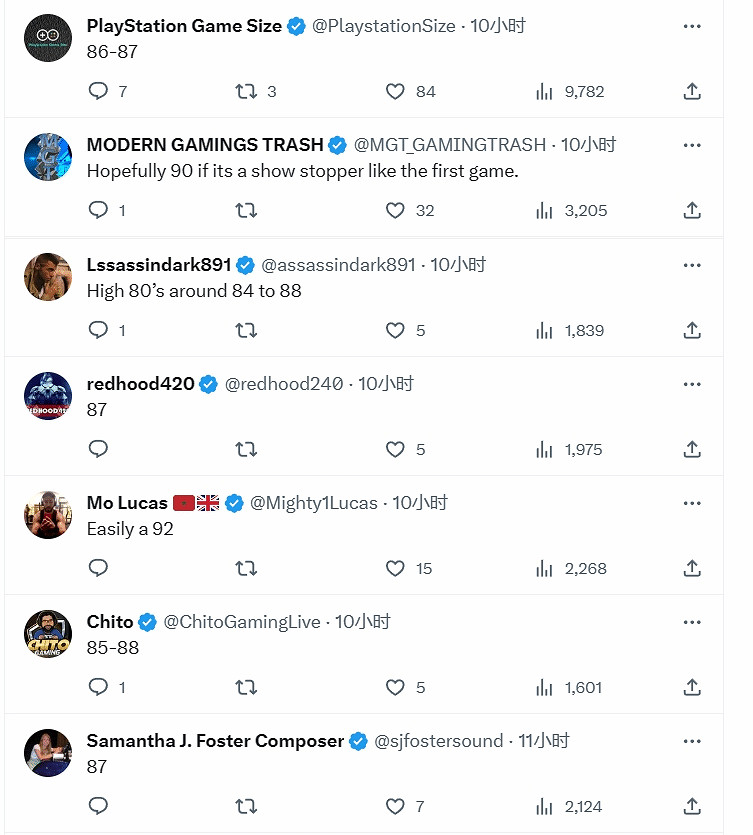
Task: Share Samantha J. Foster Composer's tweet
Action: [692, 806]
